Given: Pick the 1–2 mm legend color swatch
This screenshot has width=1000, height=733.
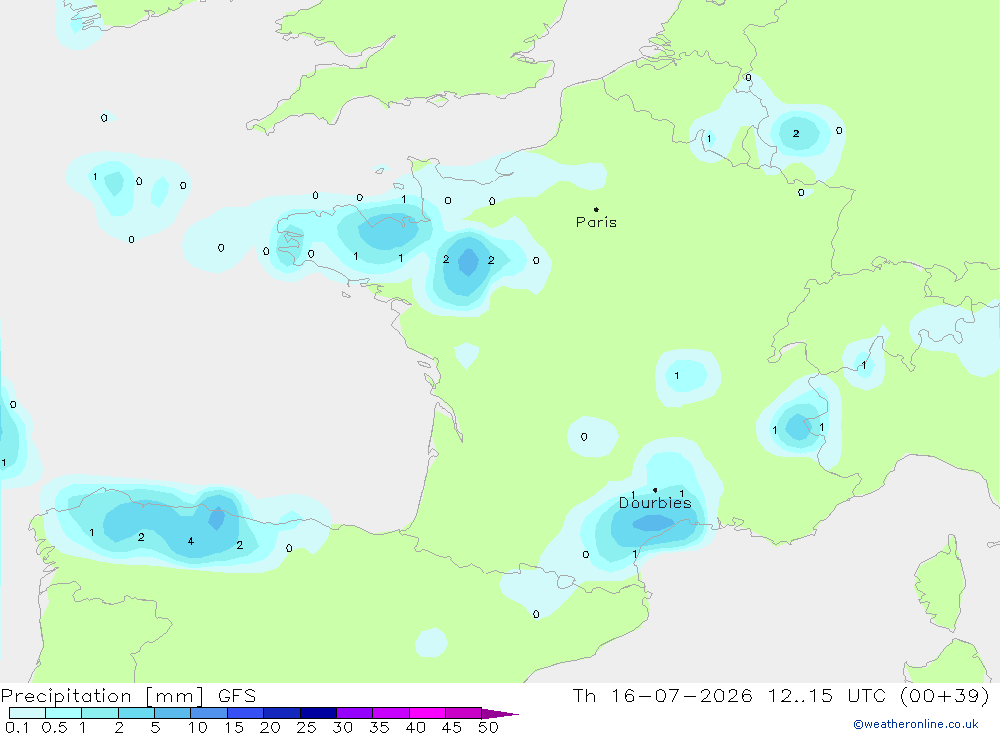Looking at the screenshot, I should pos(100,713).
